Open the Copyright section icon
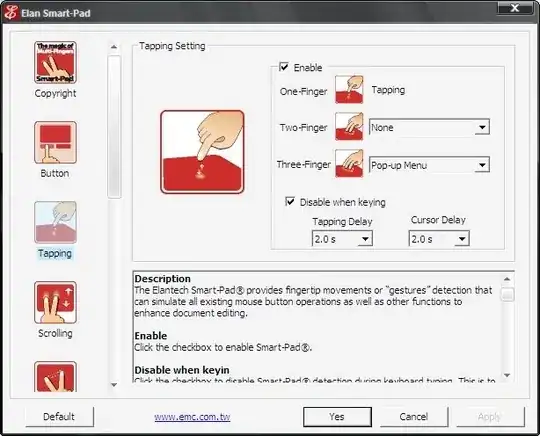540x436 pixels. tap(55, 62)
